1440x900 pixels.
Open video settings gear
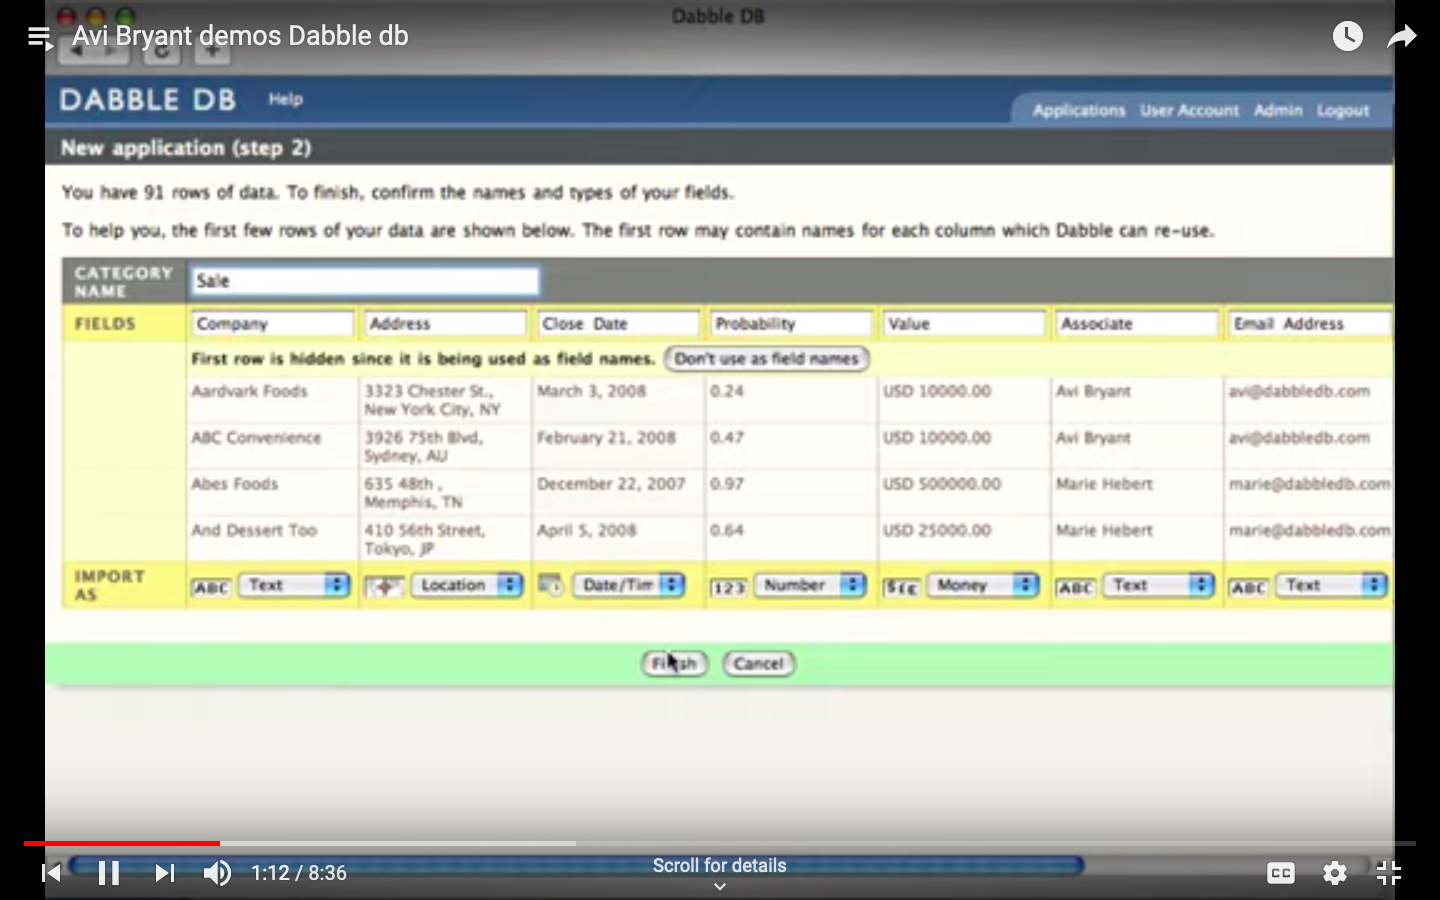tap(1335, 873)
